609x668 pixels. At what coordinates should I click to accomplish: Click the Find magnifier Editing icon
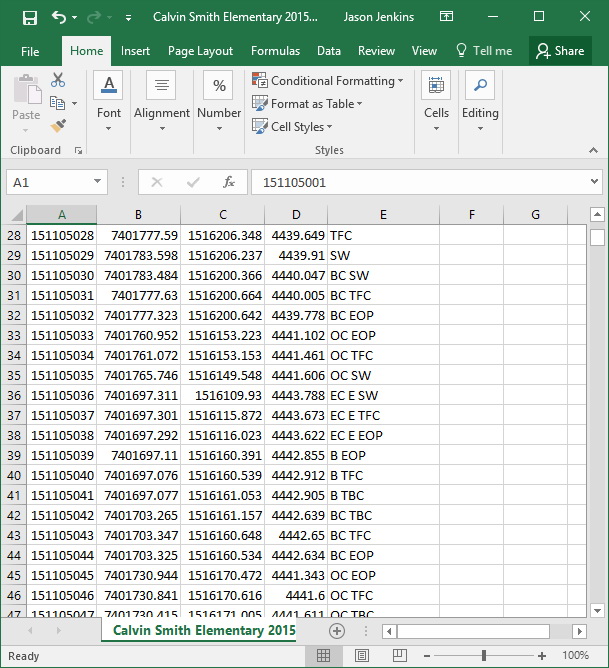pos(480,85)
